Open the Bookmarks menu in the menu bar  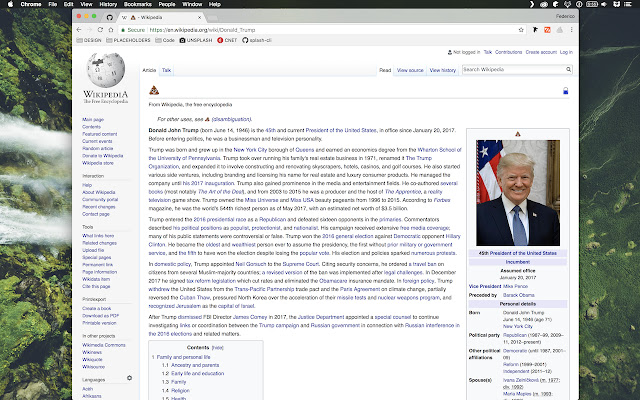click(138, 4)
